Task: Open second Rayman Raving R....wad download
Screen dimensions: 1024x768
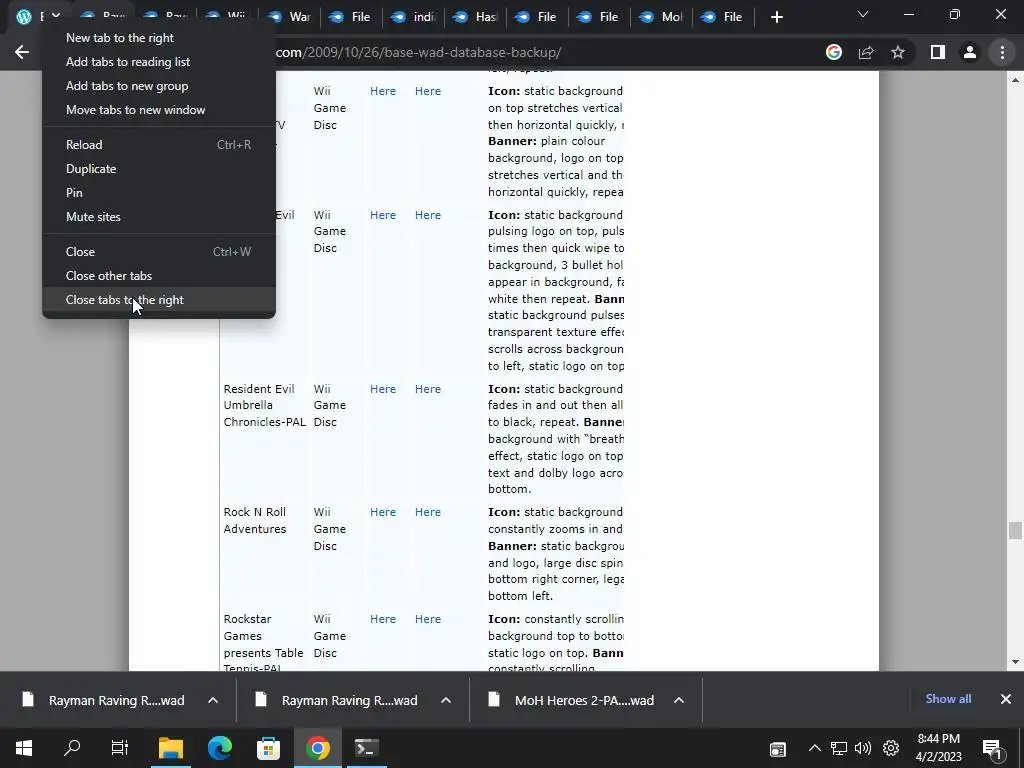Action: pos(338,701)
